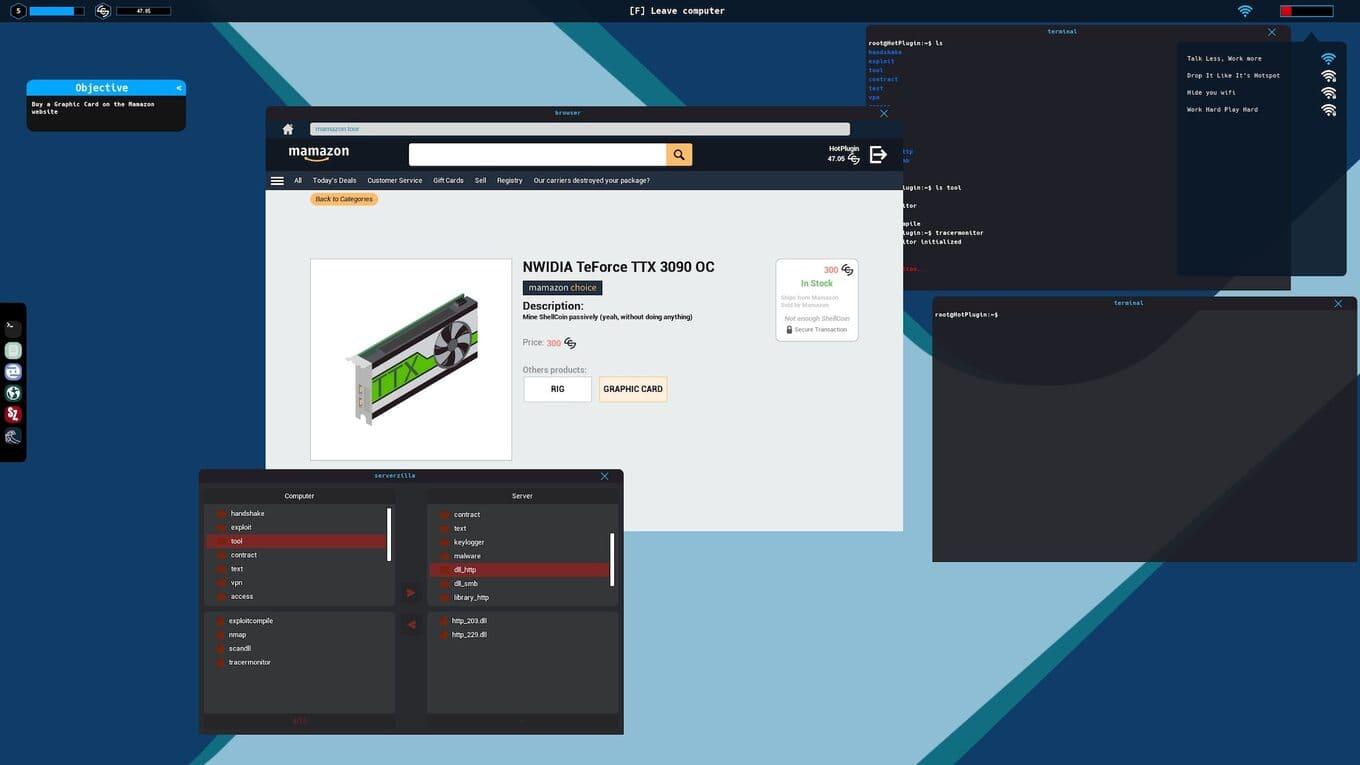Select the library_http folder in Server pane

coord(519,598)
